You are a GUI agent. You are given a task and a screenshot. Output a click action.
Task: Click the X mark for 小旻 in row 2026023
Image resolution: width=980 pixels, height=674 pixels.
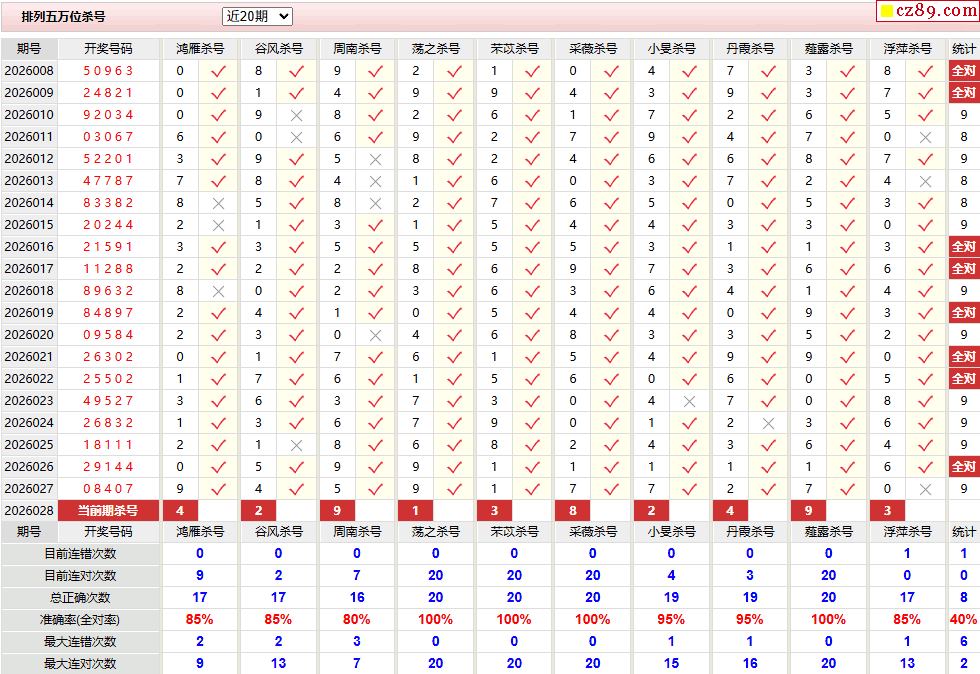689,401
